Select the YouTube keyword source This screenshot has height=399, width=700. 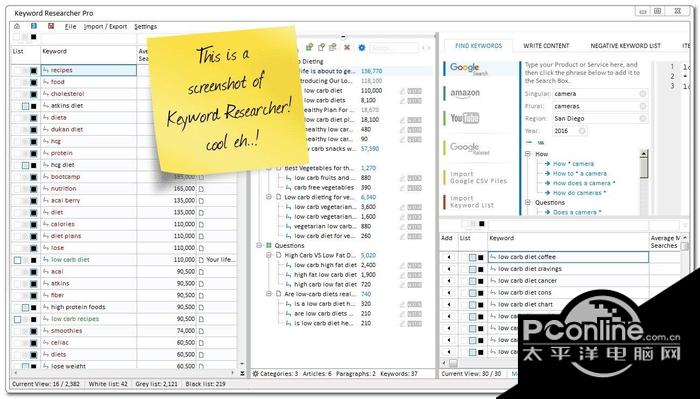pos(464,118)
